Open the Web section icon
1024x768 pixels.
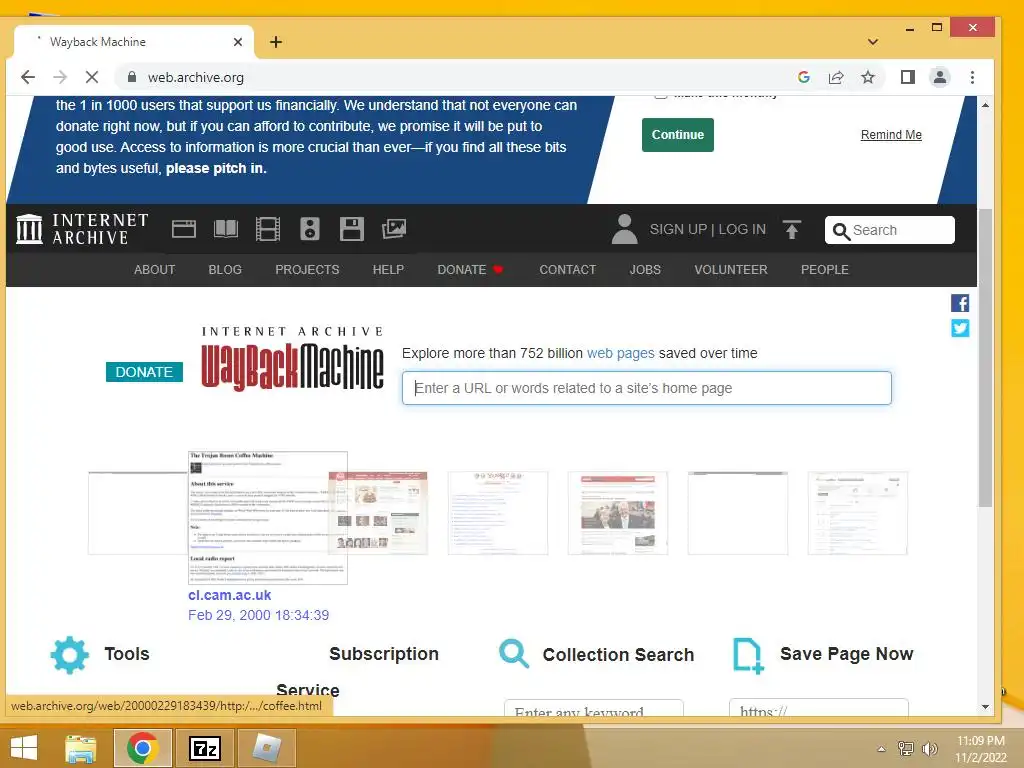tap(184, 229)
